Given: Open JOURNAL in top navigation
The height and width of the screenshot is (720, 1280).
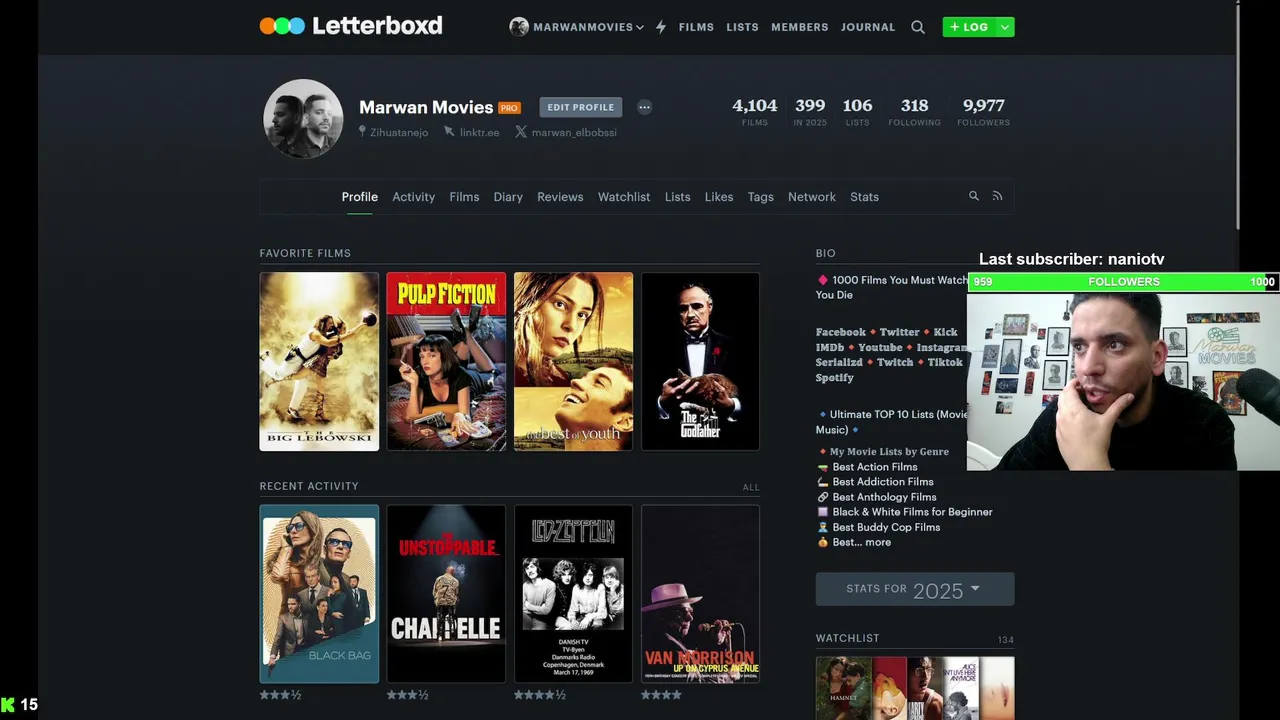Looking at the screenshot, I should pyautogui.click(x=868, y=27).
